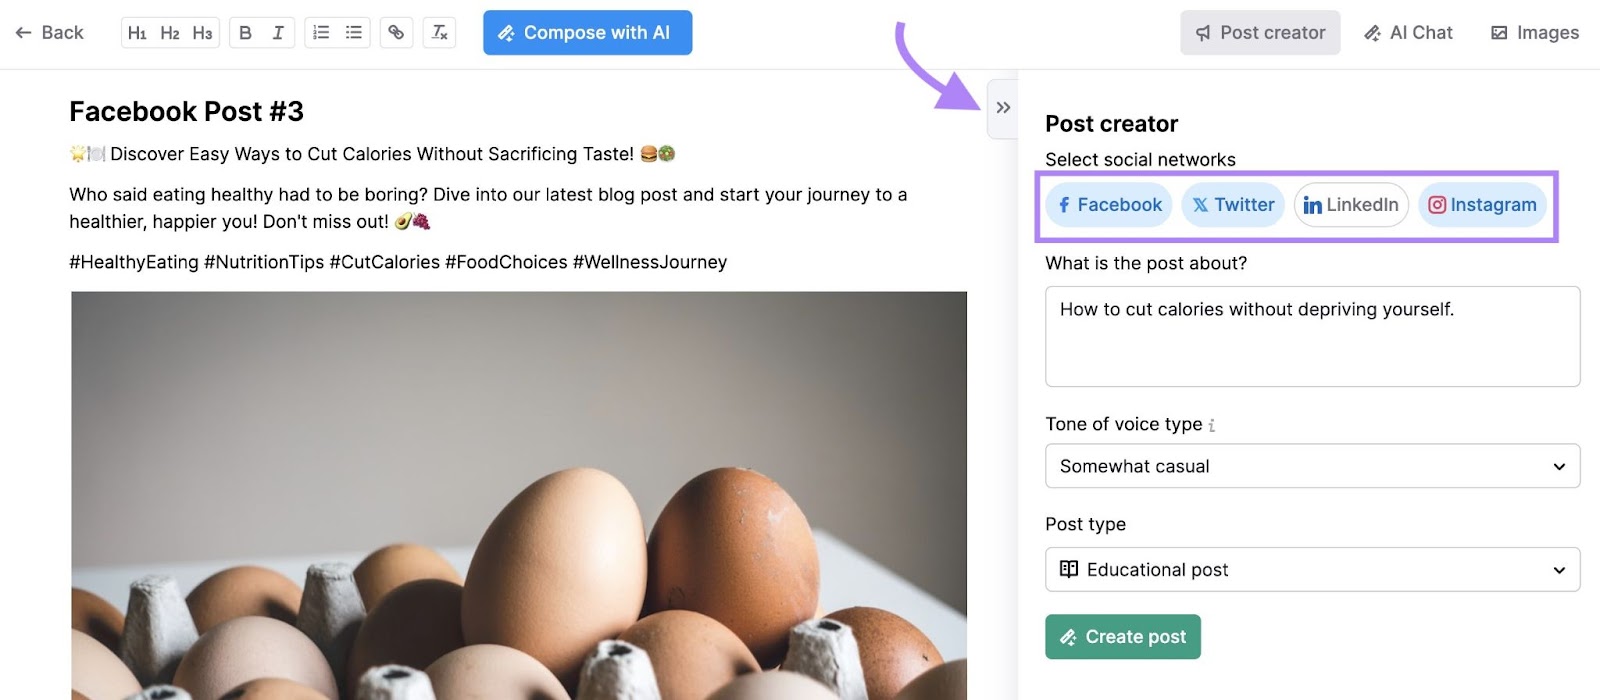The height and width of the screenshot is (700, 1600).
Task: Apply Heading 2 formatting
Action: [170, 32]
